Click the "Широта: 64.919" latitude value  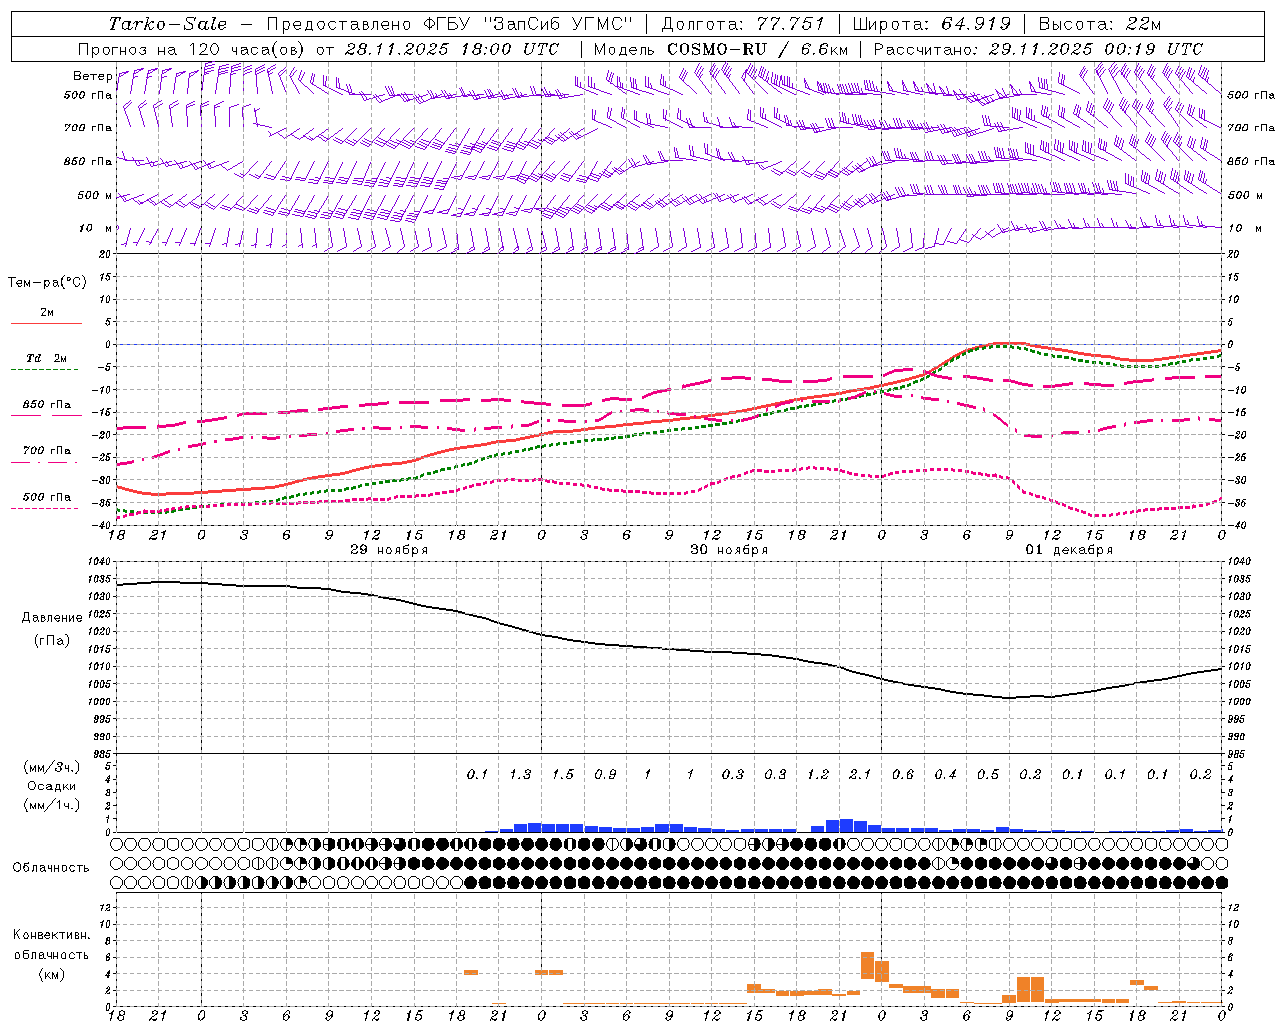[931, 24]
